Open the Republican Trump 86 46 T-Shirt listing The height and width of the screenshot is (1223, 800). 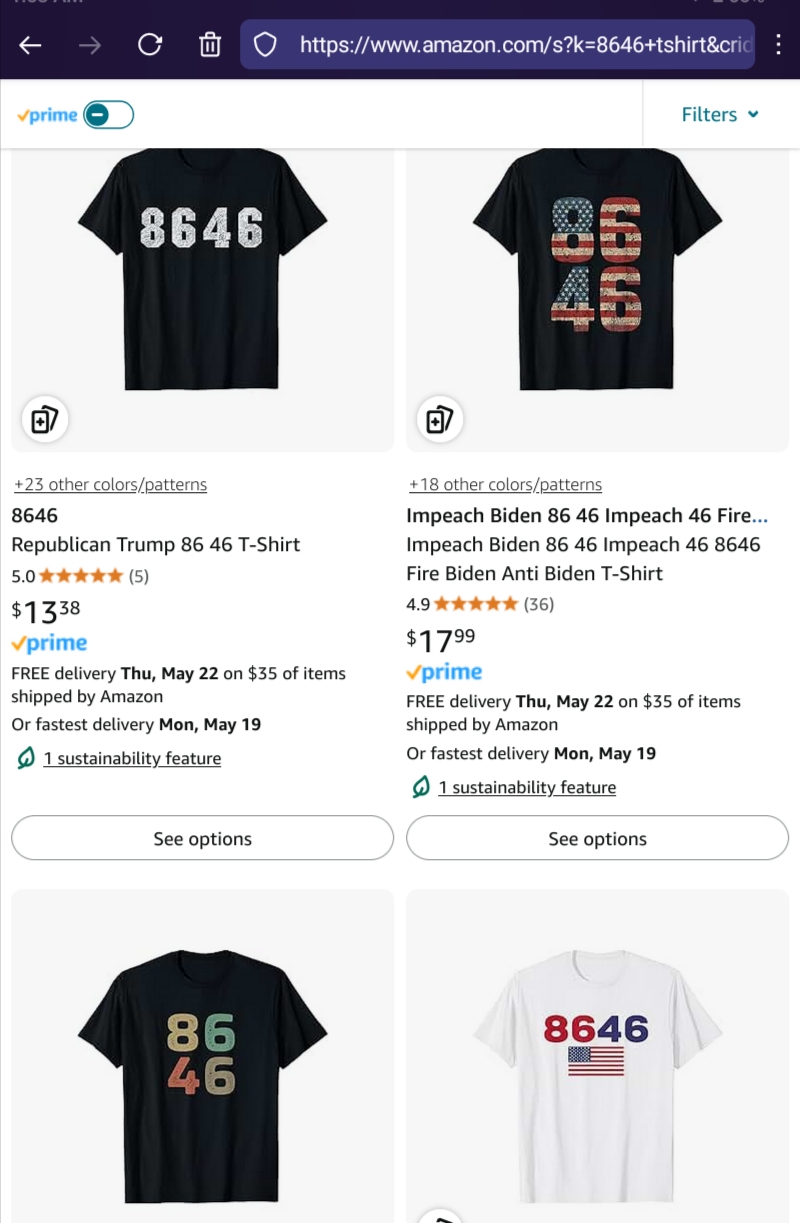[155, 545]
